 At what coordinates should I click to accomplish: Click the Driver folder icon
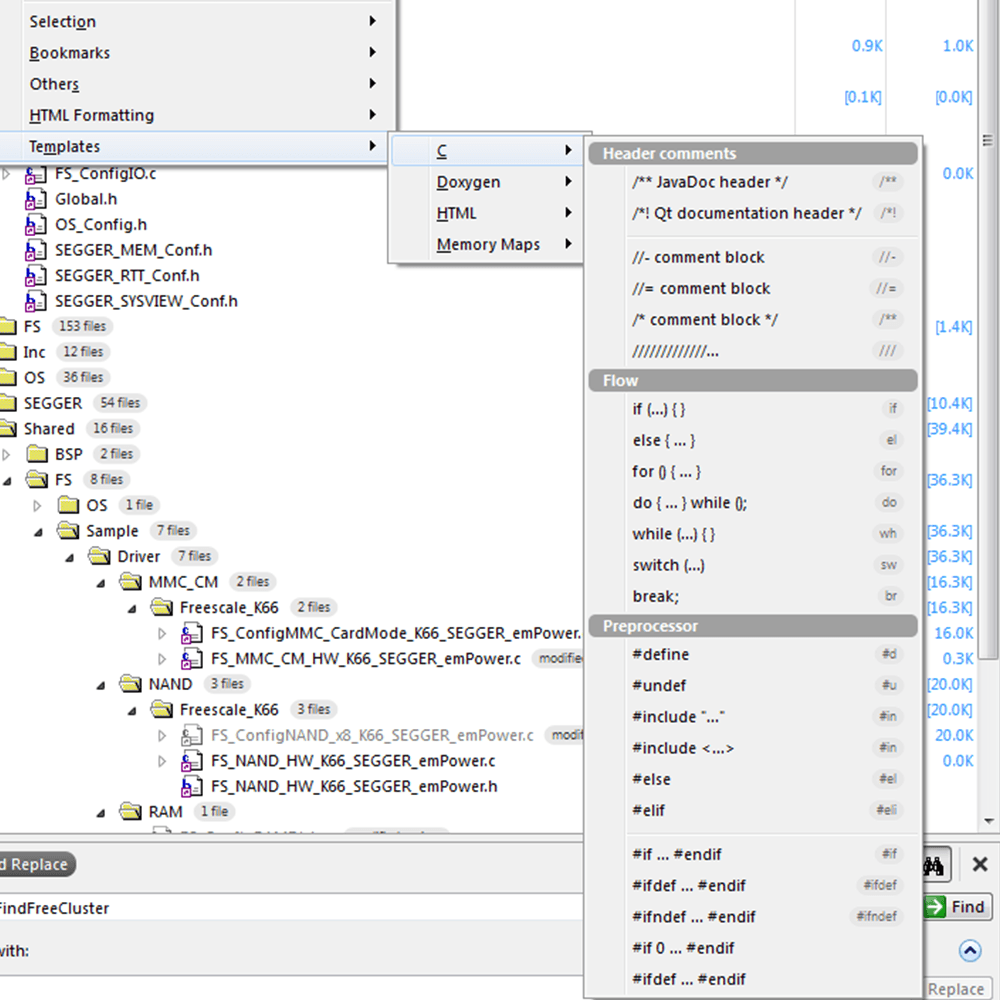99,556
